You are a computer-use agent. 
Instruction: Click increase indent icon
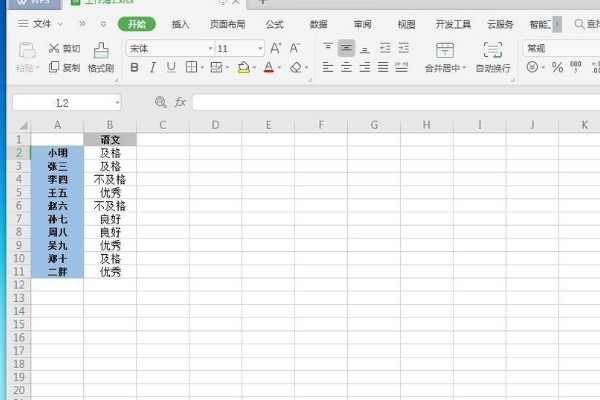[x=403, y=48]
